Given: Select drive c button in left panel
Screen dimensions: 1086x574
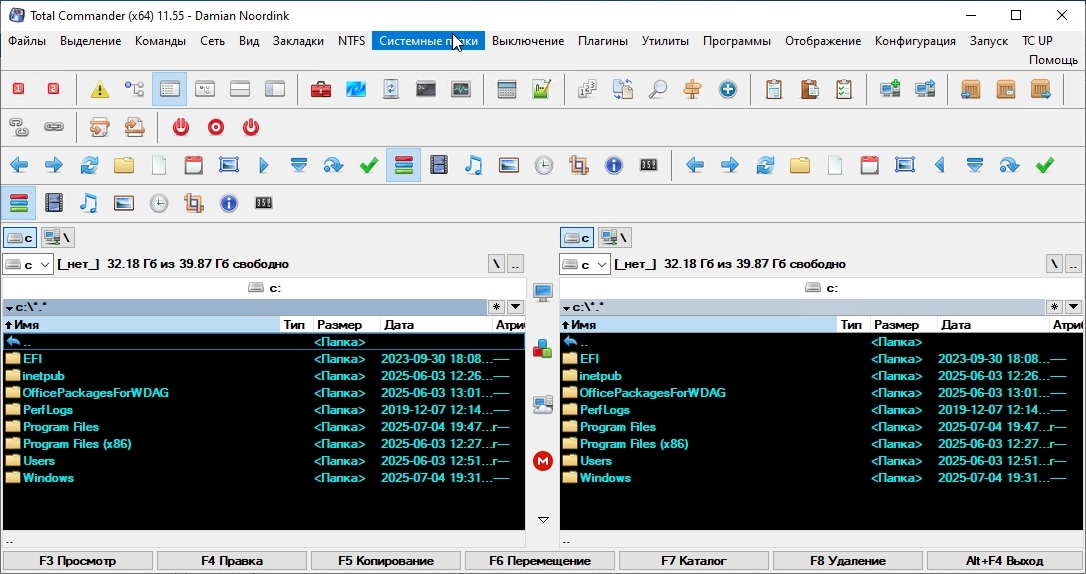Looking at the screenshot, I should coord(19,237).
